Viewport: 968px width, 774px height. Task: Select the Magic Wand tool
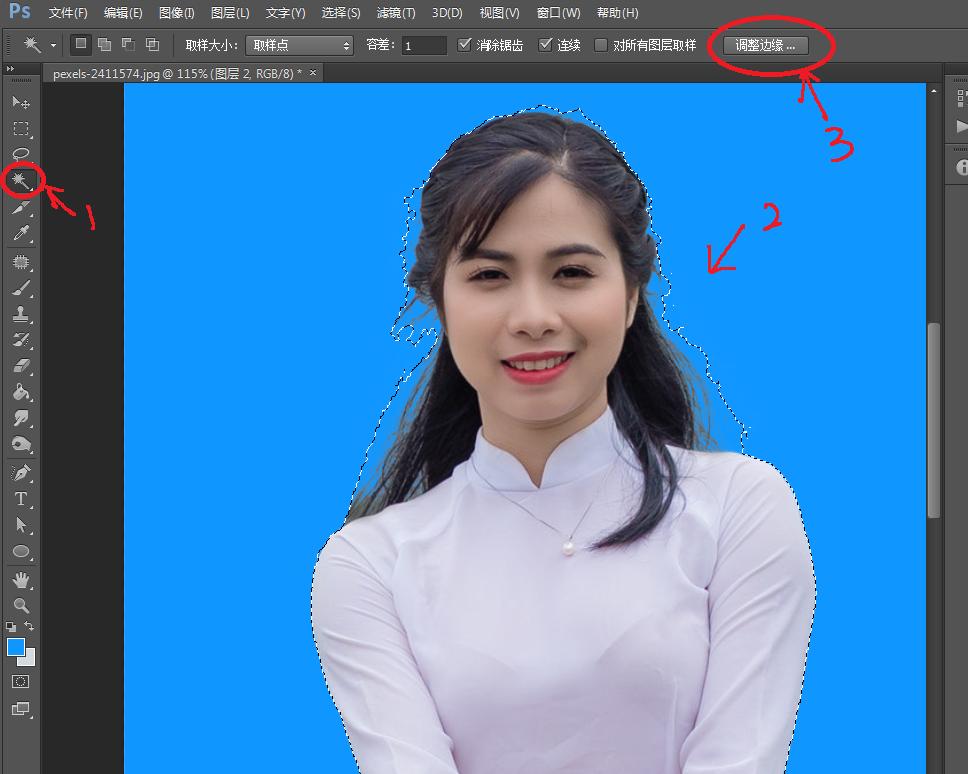[x=22, y=180]
